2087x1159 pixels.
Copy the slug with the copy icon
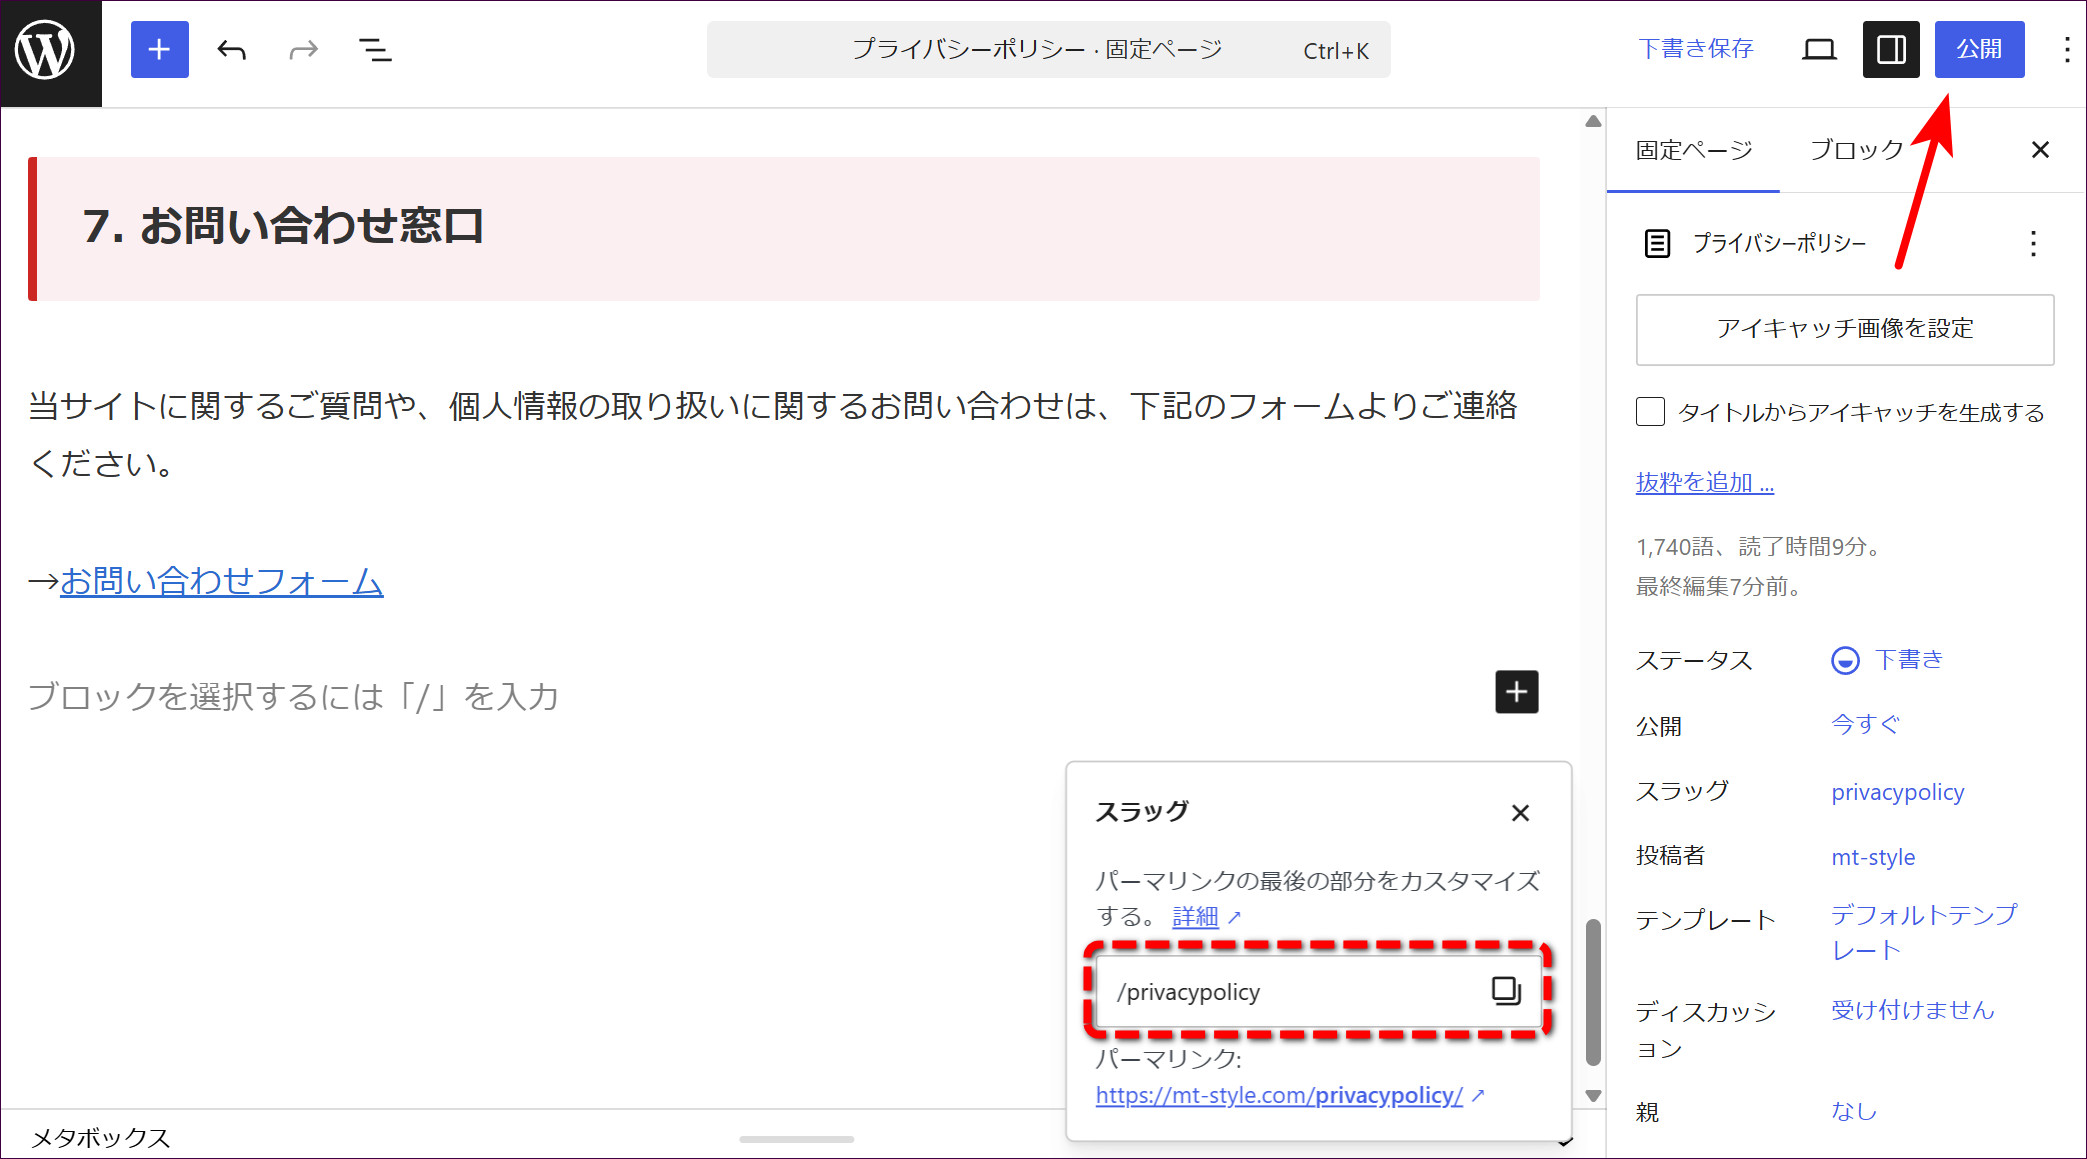click(x=1506, y=991)
